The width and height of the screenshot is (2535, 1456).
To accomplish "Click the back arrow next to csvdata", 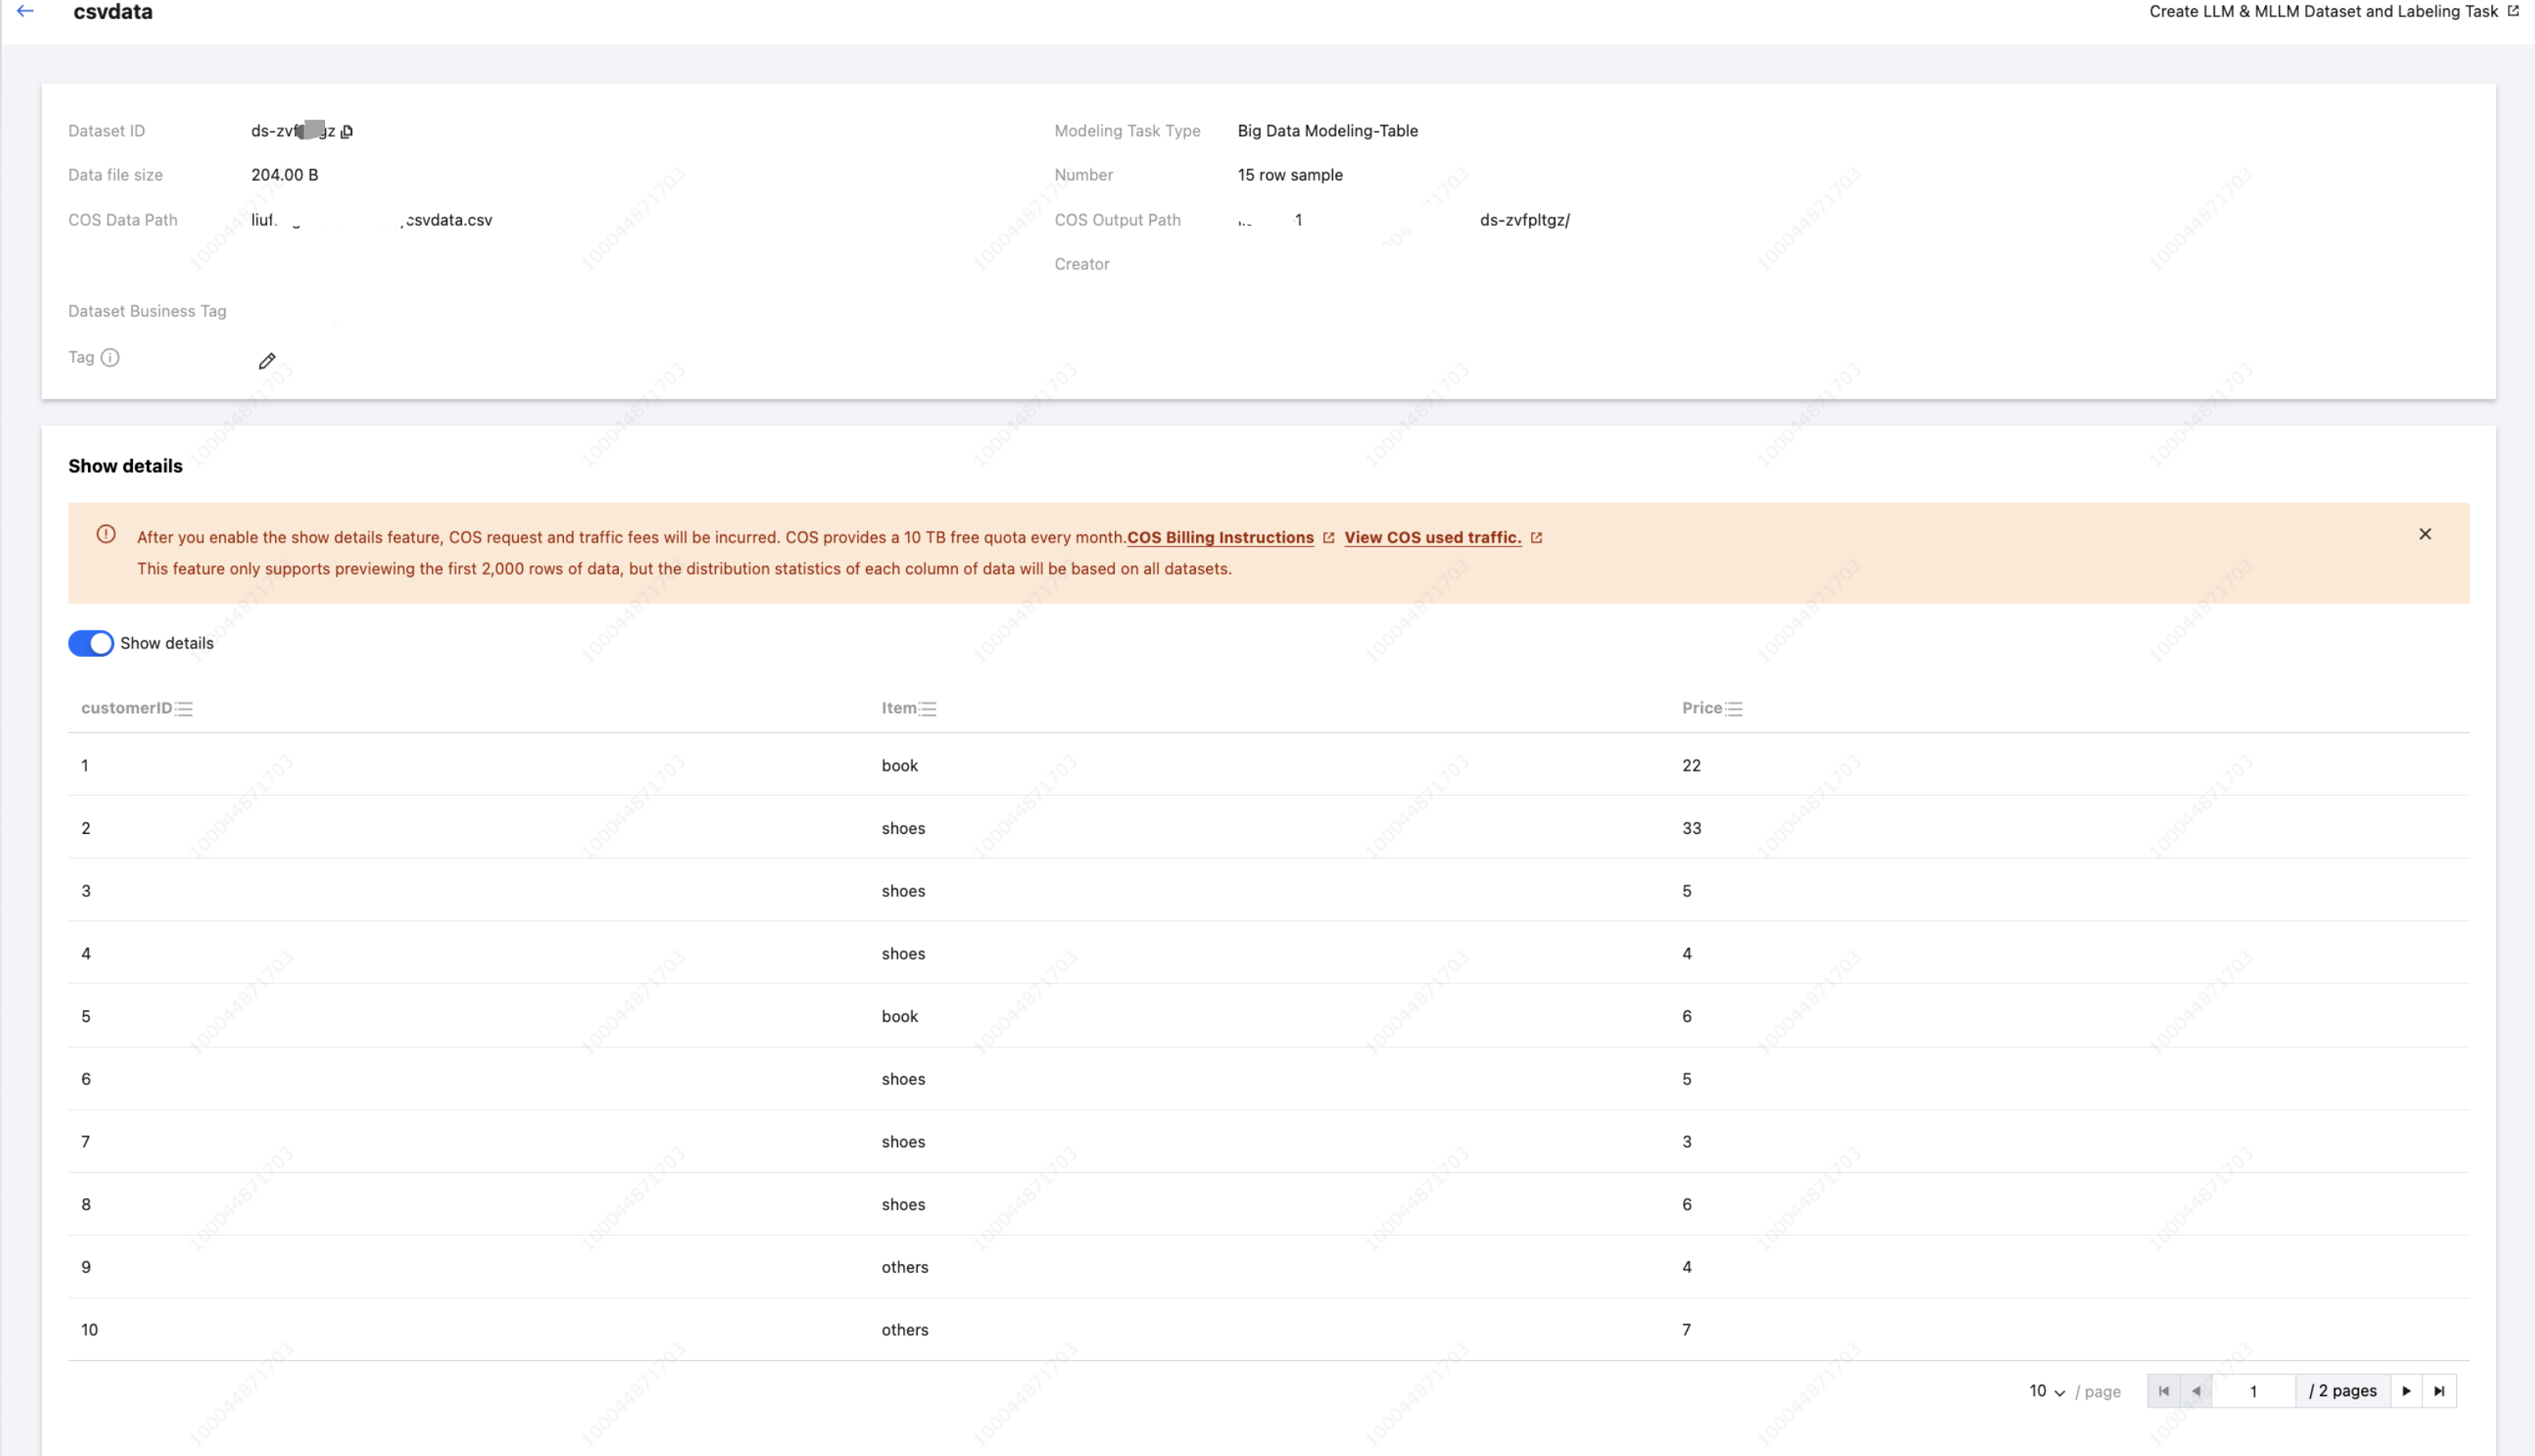I will (x=25, y=11).
